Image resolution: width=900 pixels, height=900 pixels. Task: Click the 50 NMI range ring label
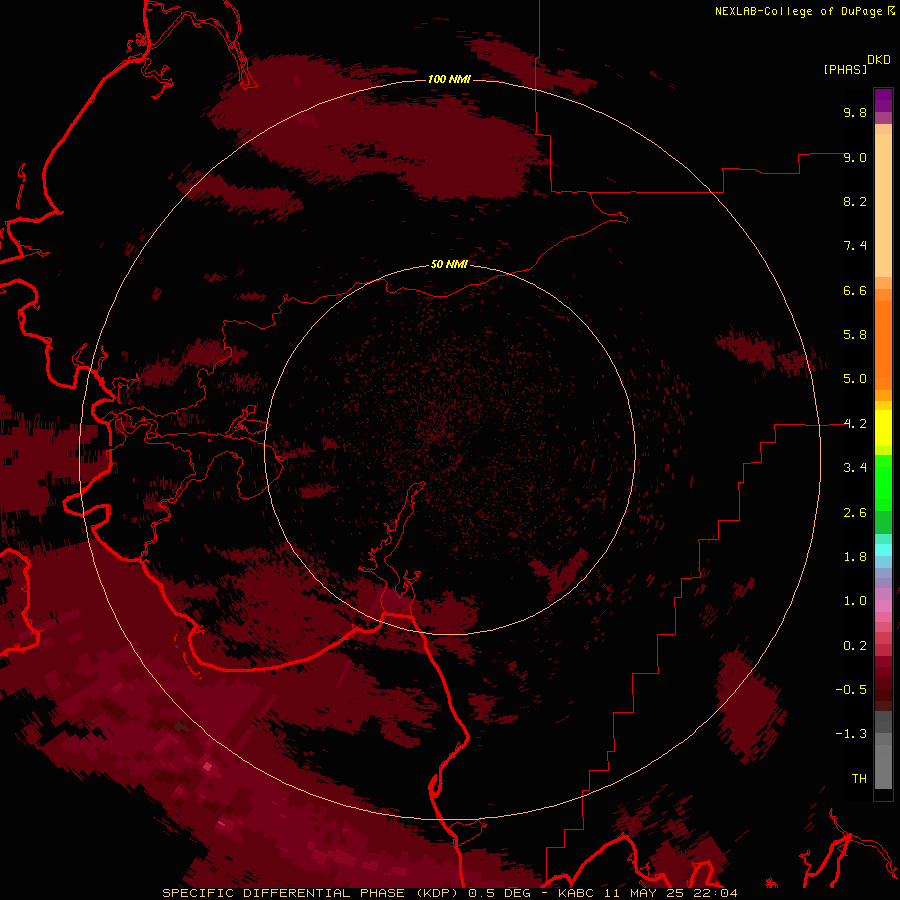[449, 265]
